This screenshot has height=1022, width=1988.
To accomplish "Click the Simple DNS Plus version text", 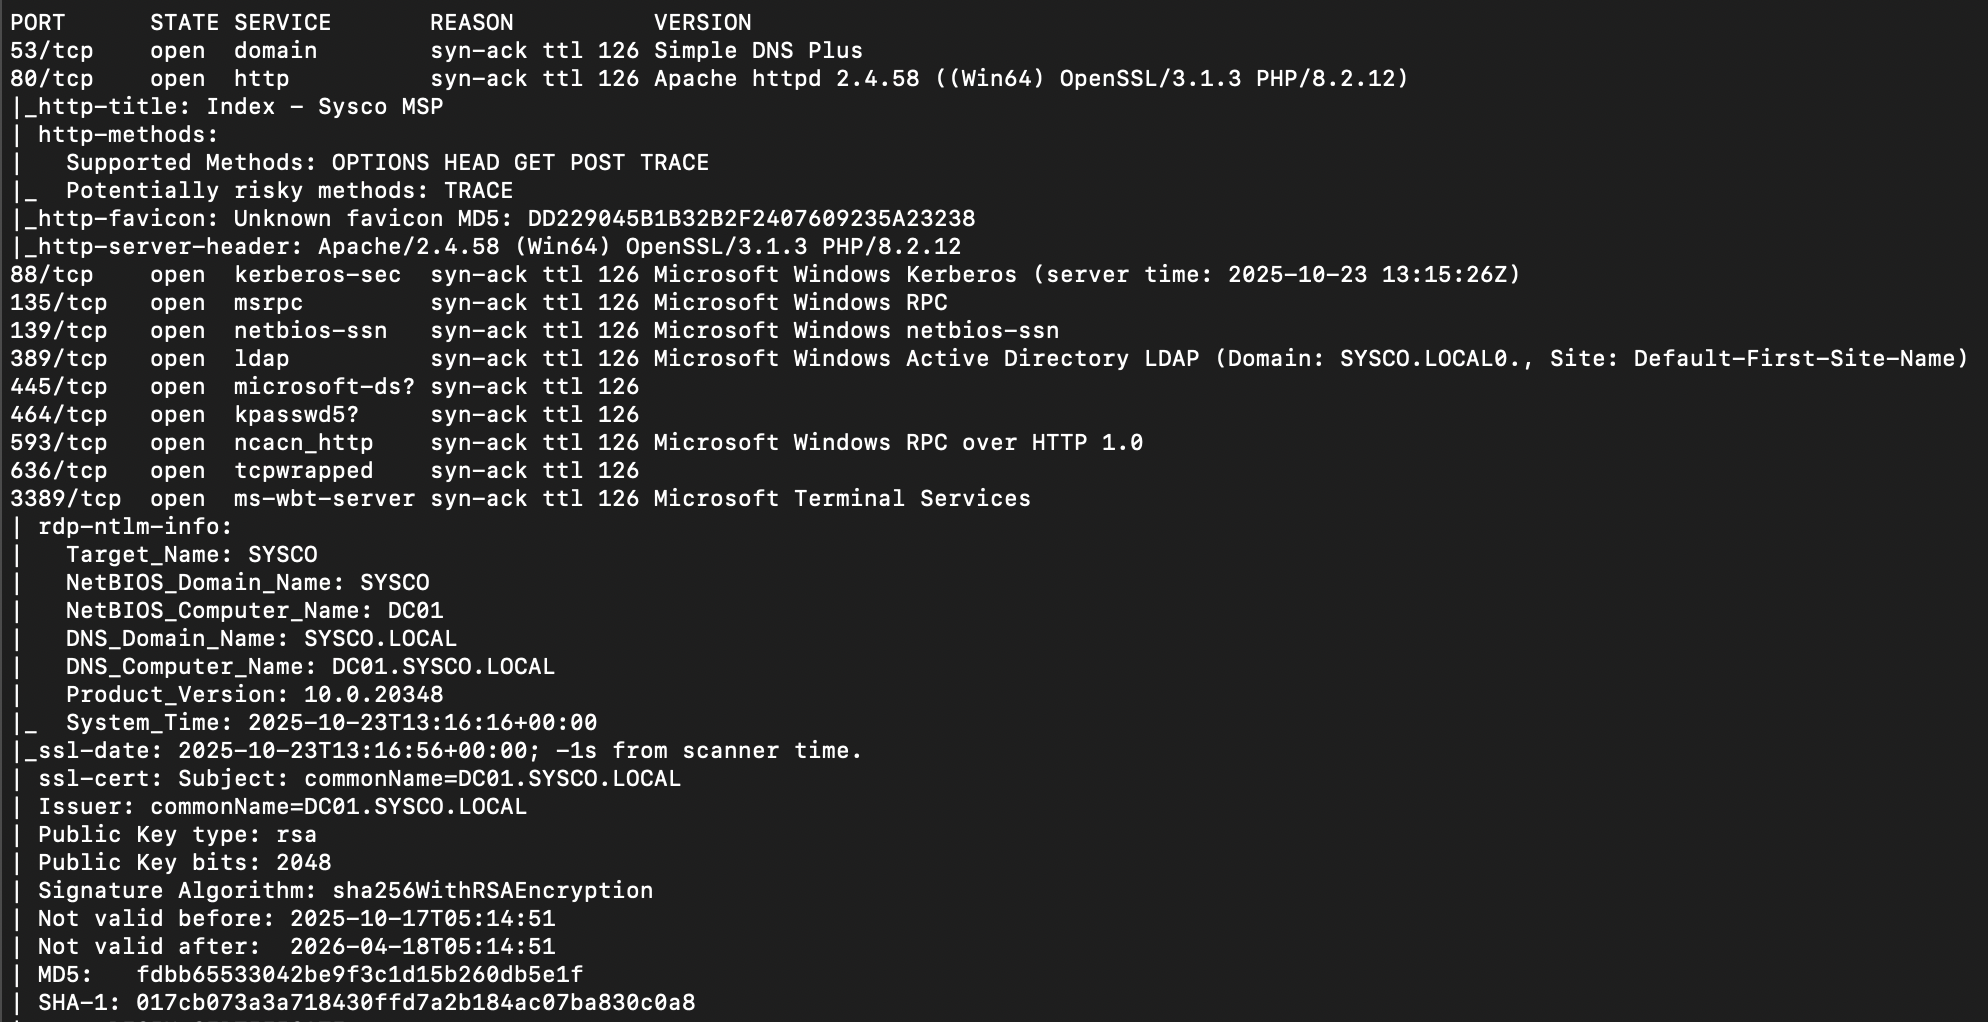I will pyautogui.click(x=758, y=50).
